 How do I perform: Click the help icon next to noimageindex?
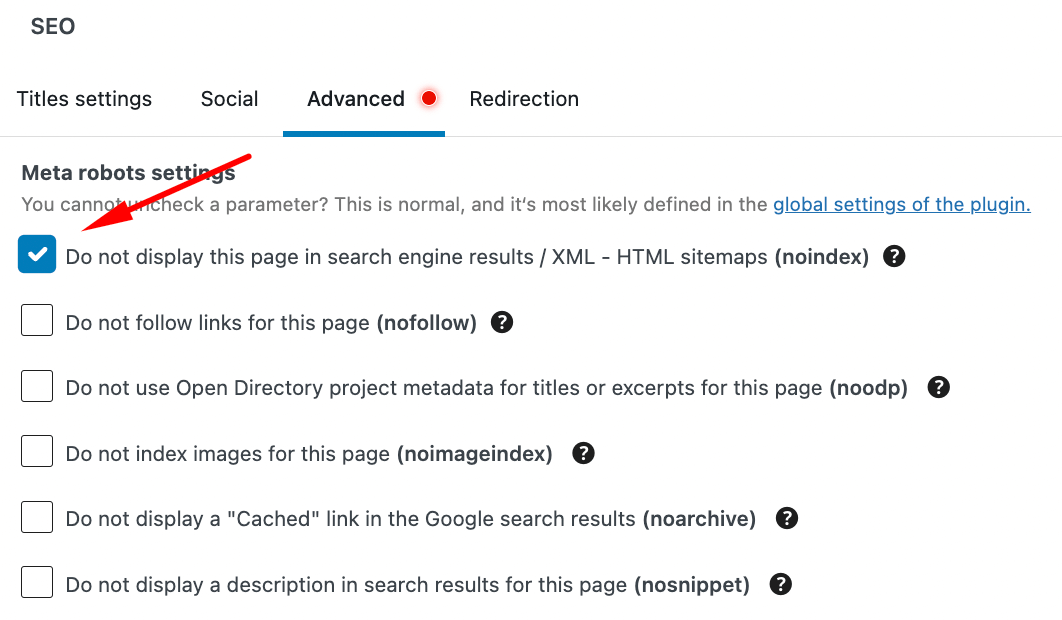click(x=583, y=453)
